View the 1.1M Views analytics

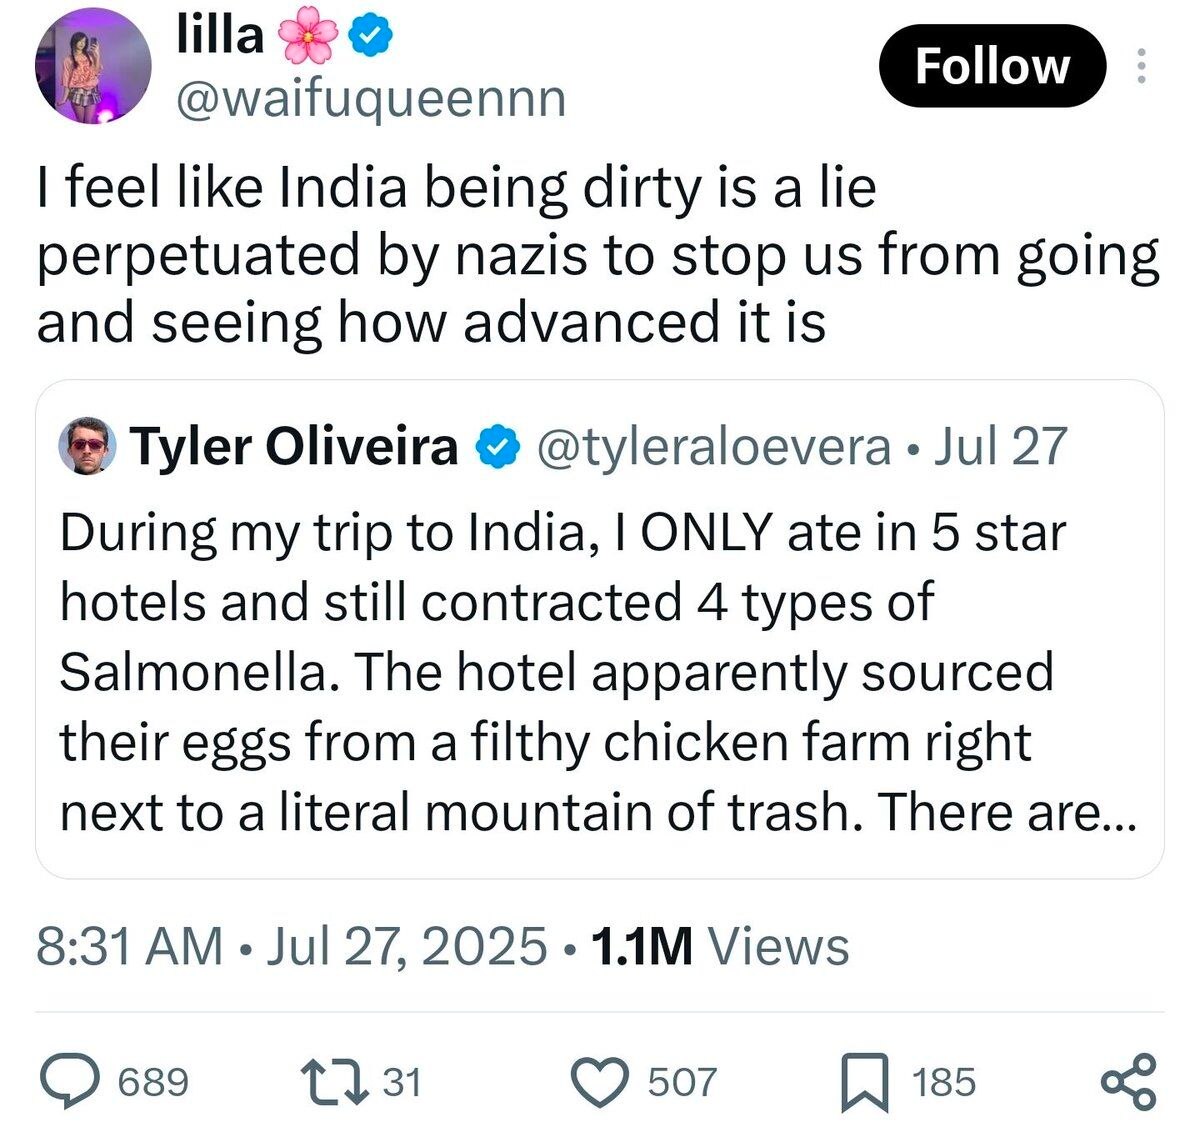coord(720,946)
